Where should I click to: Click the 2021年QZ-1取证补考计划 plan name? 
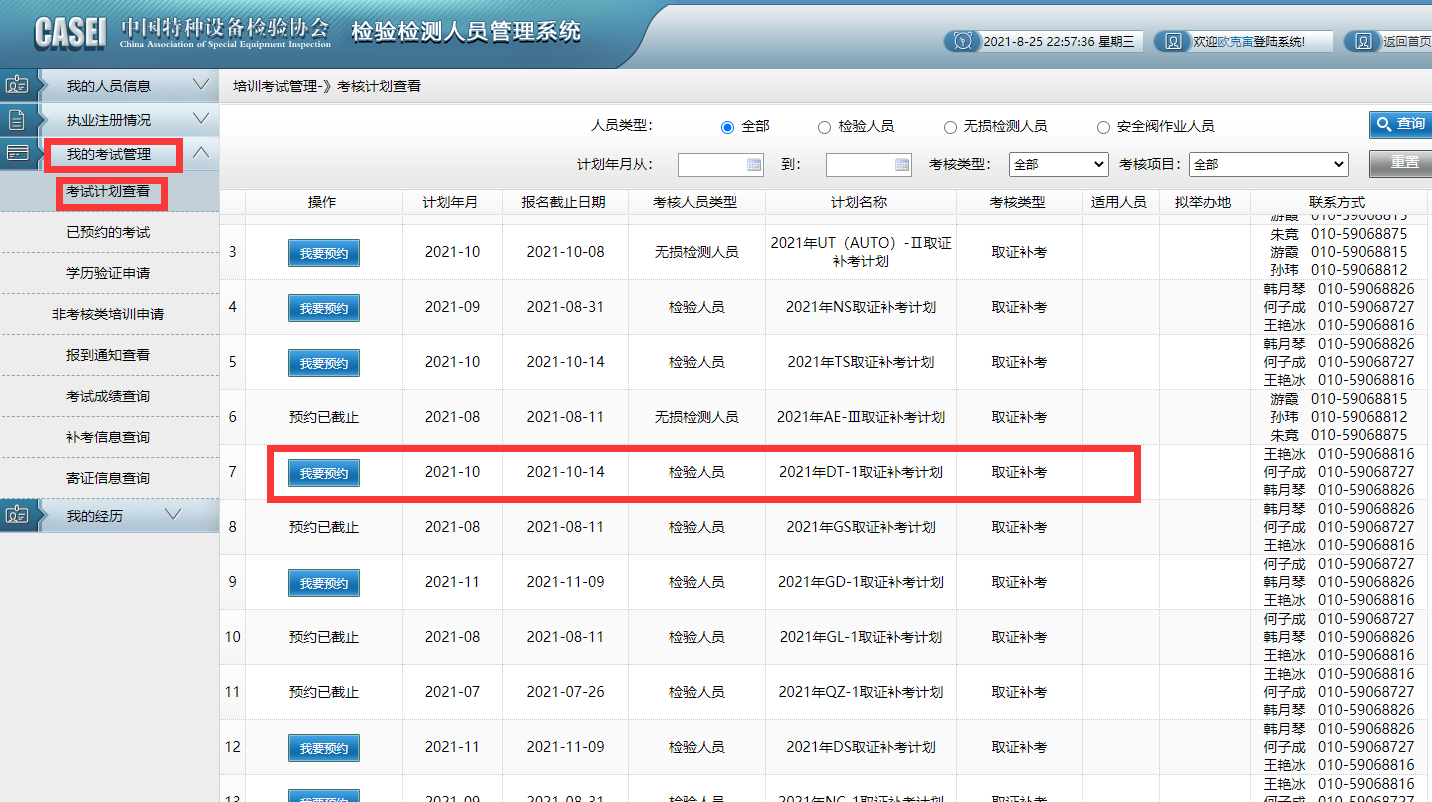(x=860, y=692)
